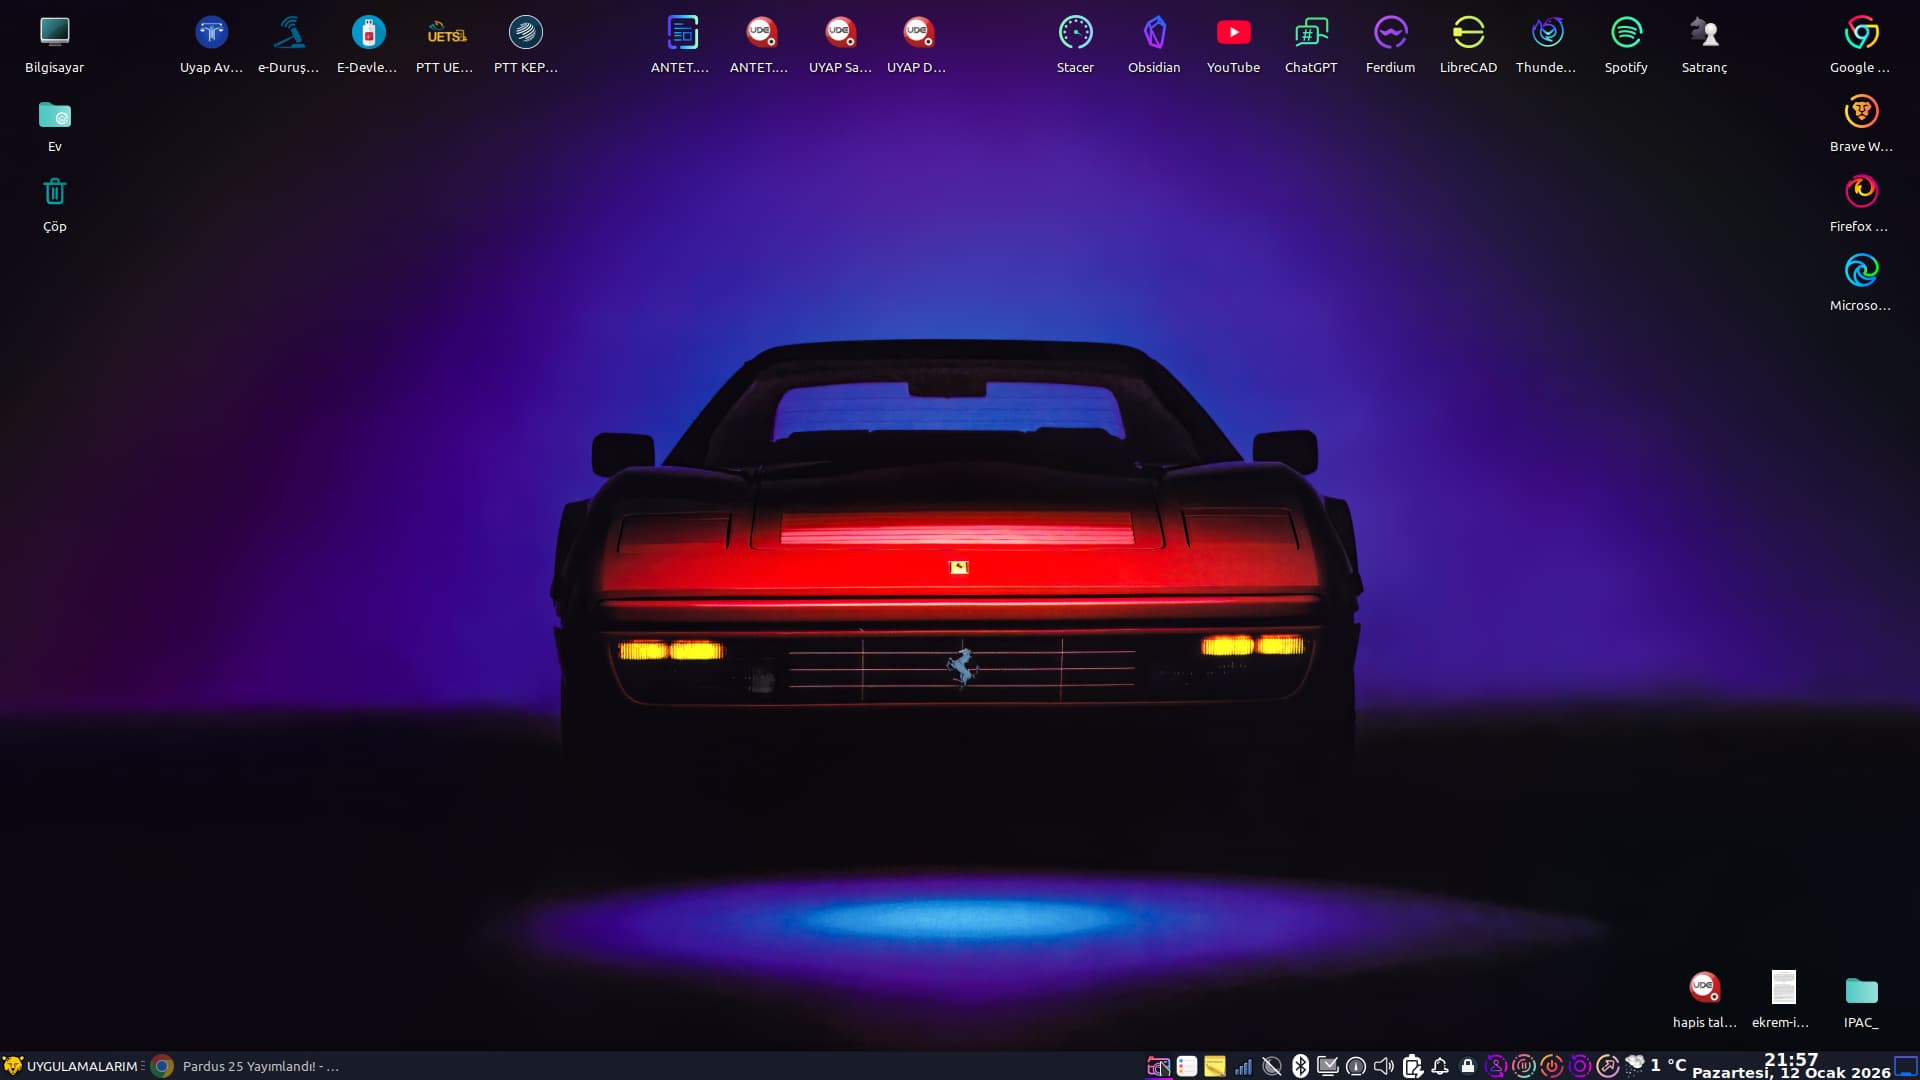The height and width of the screenshot is (1080, 1920).
Task: Open the notification bell in tray
Action: [1440, 1066]
